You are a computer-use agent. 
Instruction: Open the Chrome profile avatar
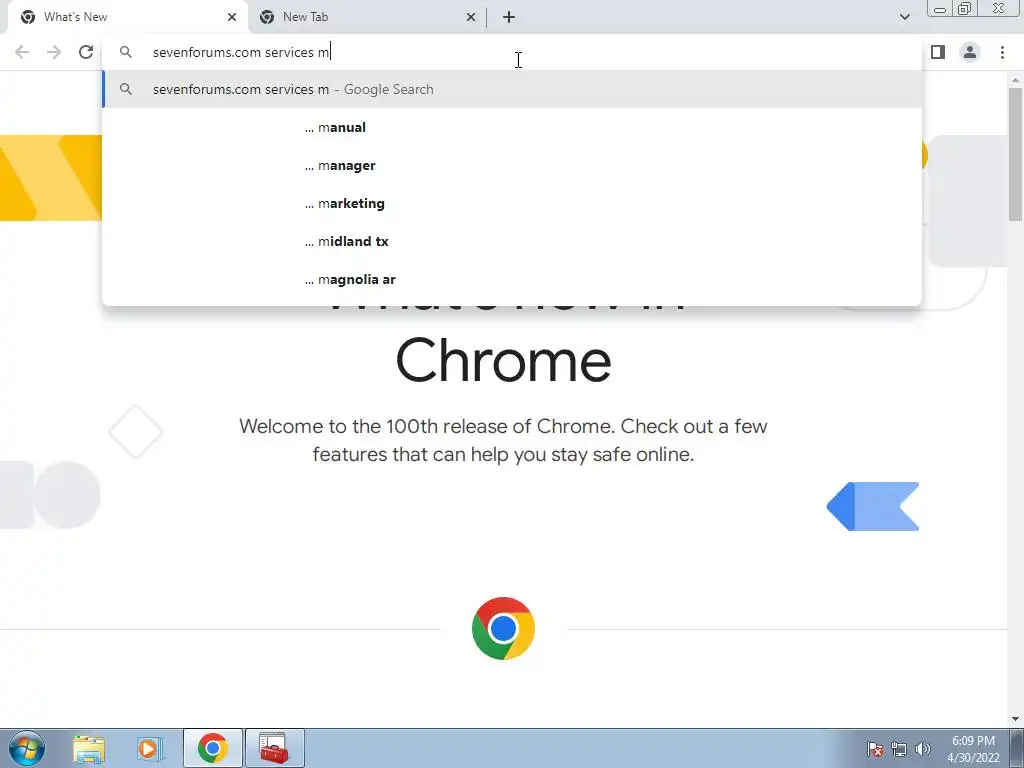pyautogui.click(x=970, y=52)
